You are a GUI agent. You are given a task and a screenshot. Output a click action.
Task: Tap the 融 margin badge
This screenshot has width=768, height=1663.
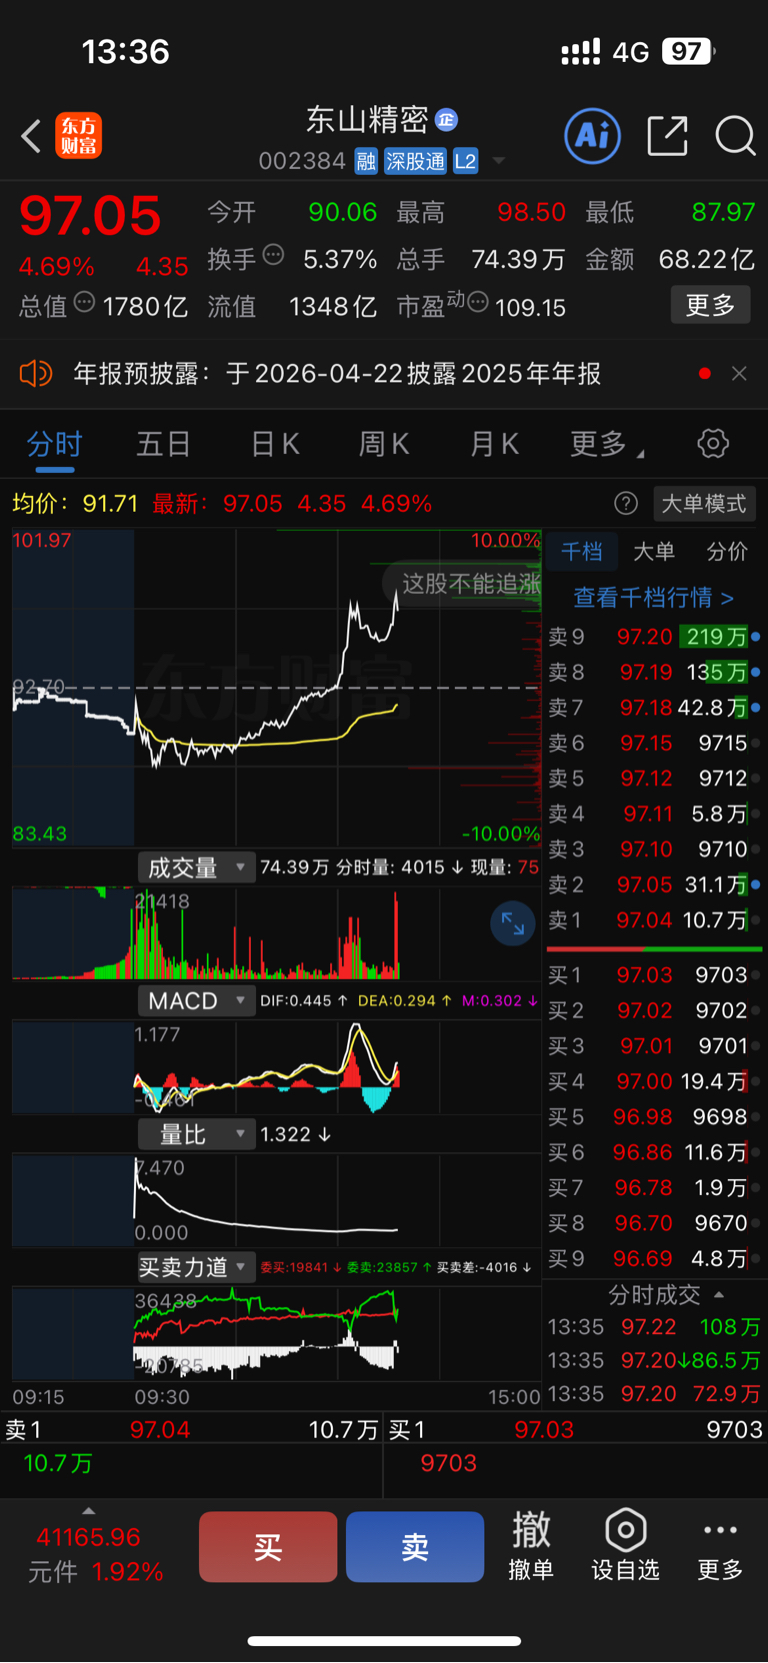click(x=366, y=161)
